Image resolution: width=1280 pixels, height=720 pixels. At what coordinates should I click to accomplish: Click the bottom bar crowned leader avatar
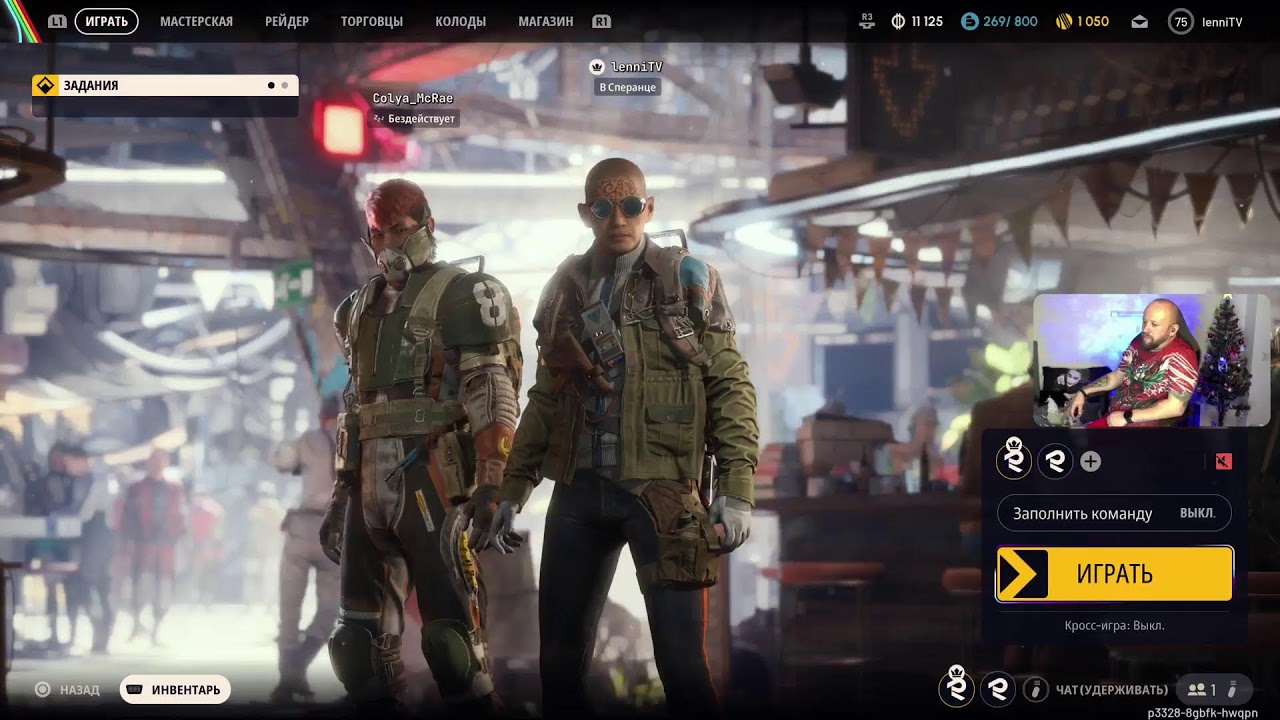(x=956, y=688)
